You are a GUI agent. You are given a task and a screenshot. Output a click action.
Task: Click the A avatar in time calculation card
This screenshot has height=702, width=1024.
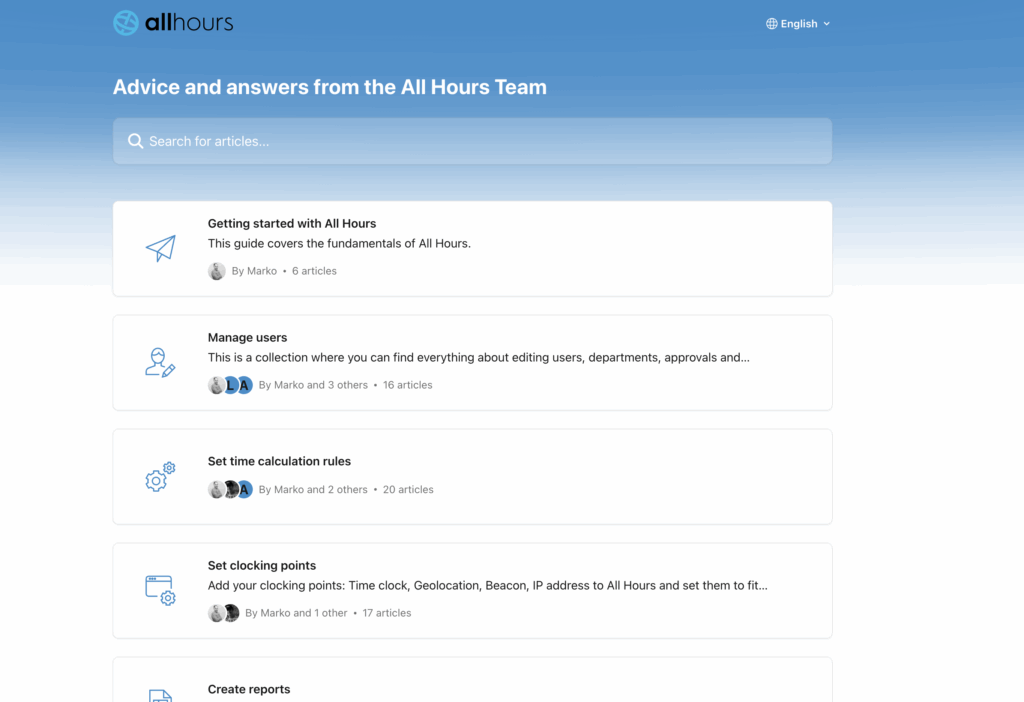click(x=244, y=489)
